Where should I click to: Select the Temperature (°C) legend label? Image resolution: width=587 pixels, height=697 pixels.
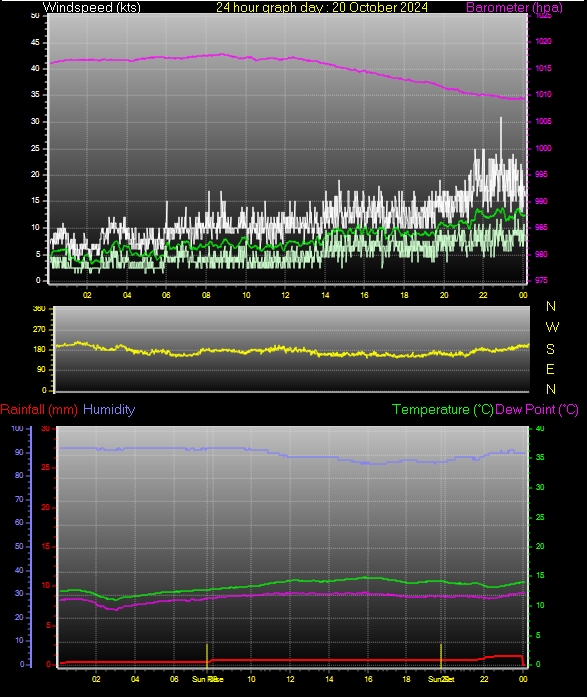click(x=443, y=409)
